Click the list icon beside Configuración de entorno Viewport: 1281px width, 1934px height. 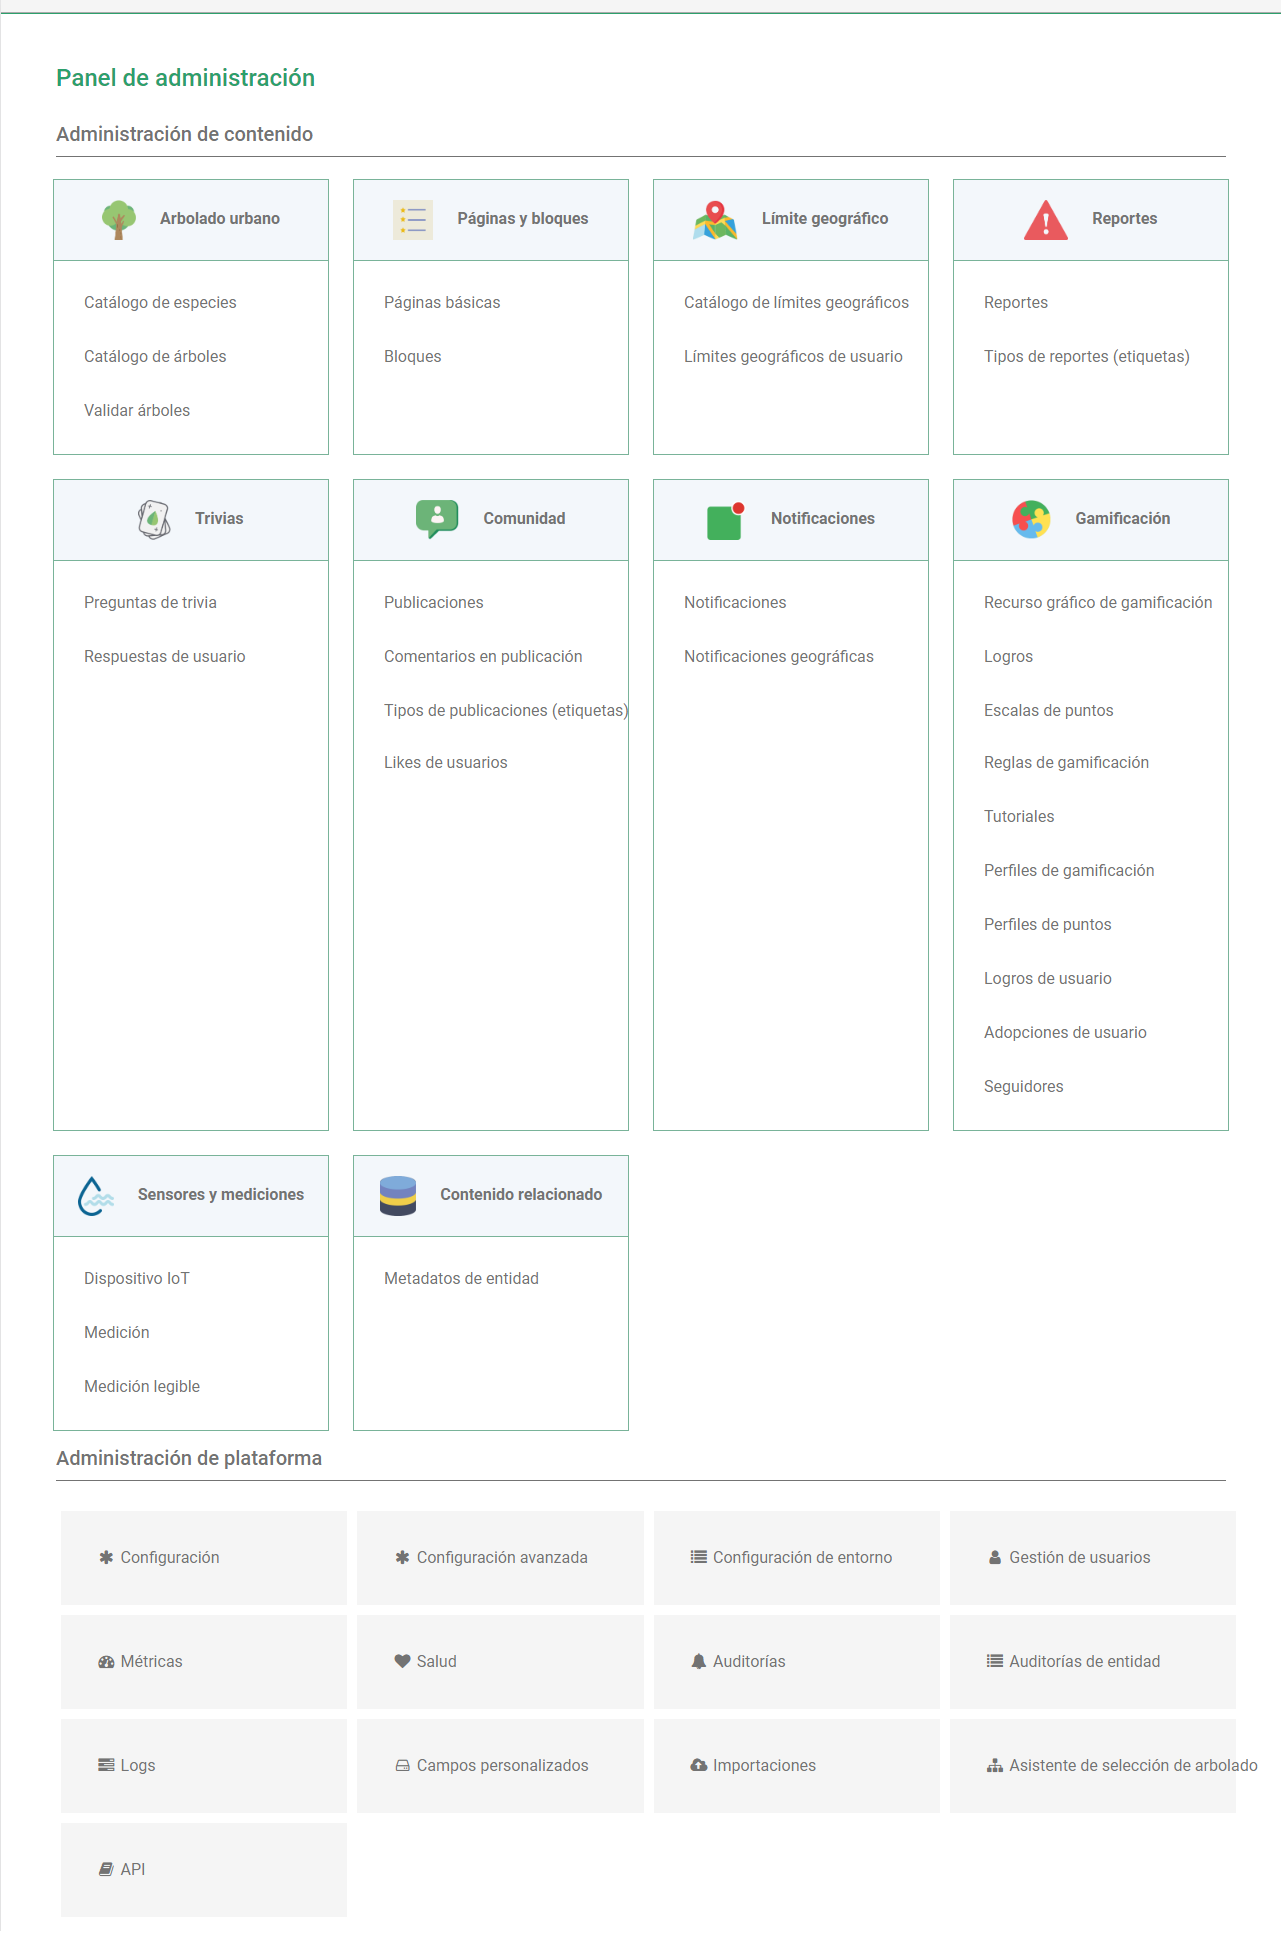pos(699,1557)
